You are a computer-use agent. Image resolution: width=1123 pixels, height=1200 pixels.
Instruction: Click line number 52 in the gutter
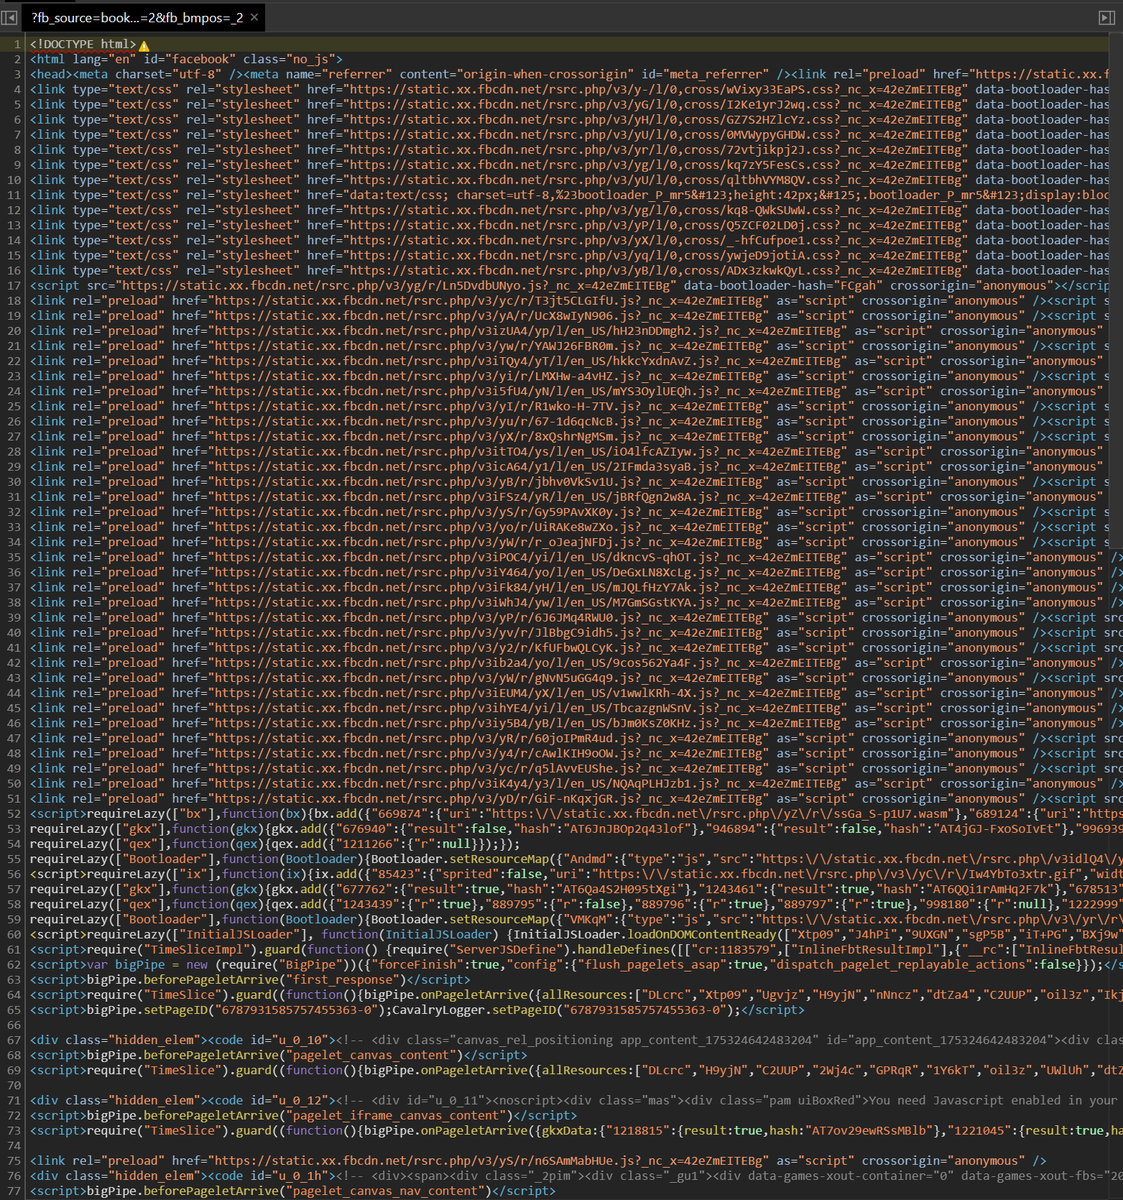(14, 814)
